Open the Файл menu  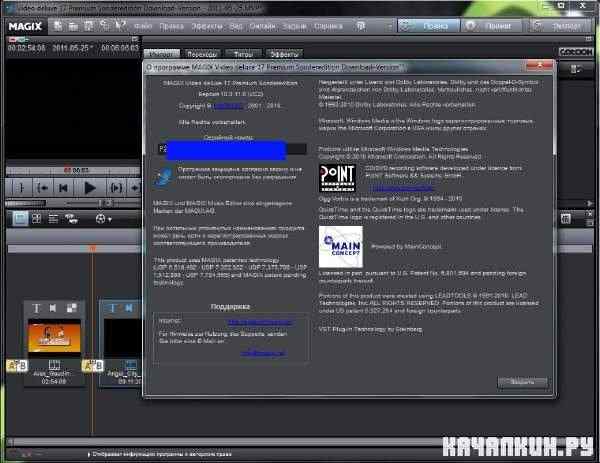click(x=143, y=26)
